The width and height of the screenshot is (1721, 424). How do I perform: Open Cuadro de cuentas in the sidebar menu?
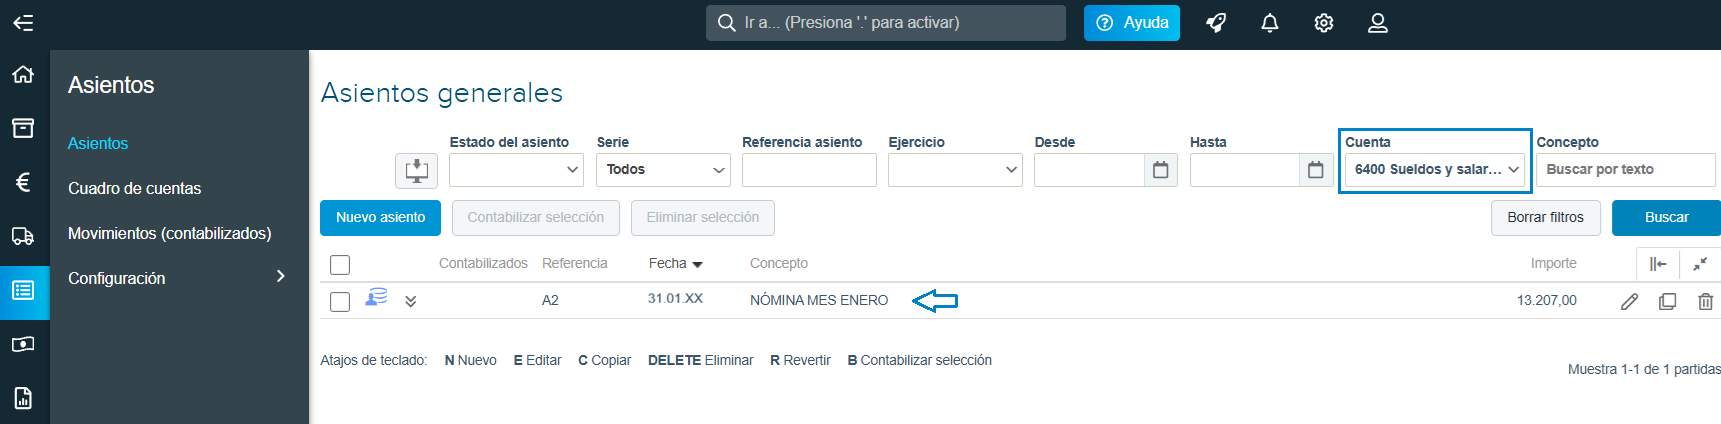click(x=134, y=188)
